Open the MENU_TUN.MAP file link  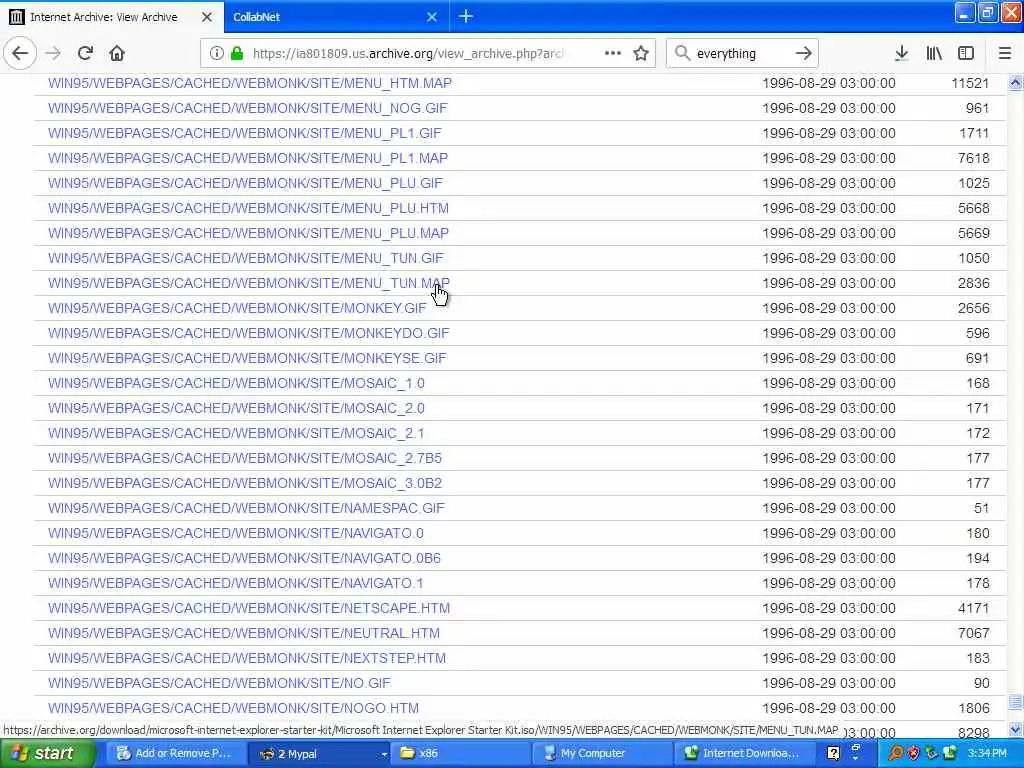[x=249, y=283]
